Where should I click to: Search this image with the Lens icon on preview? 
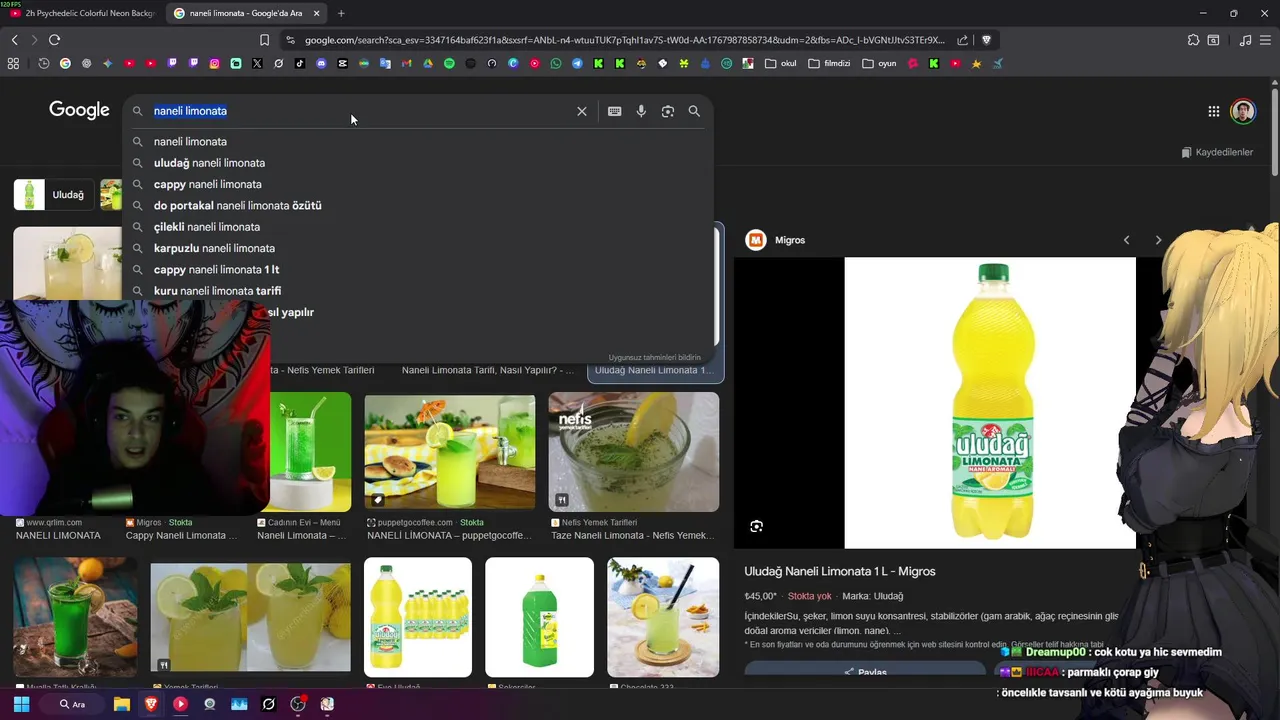[757, 526]
